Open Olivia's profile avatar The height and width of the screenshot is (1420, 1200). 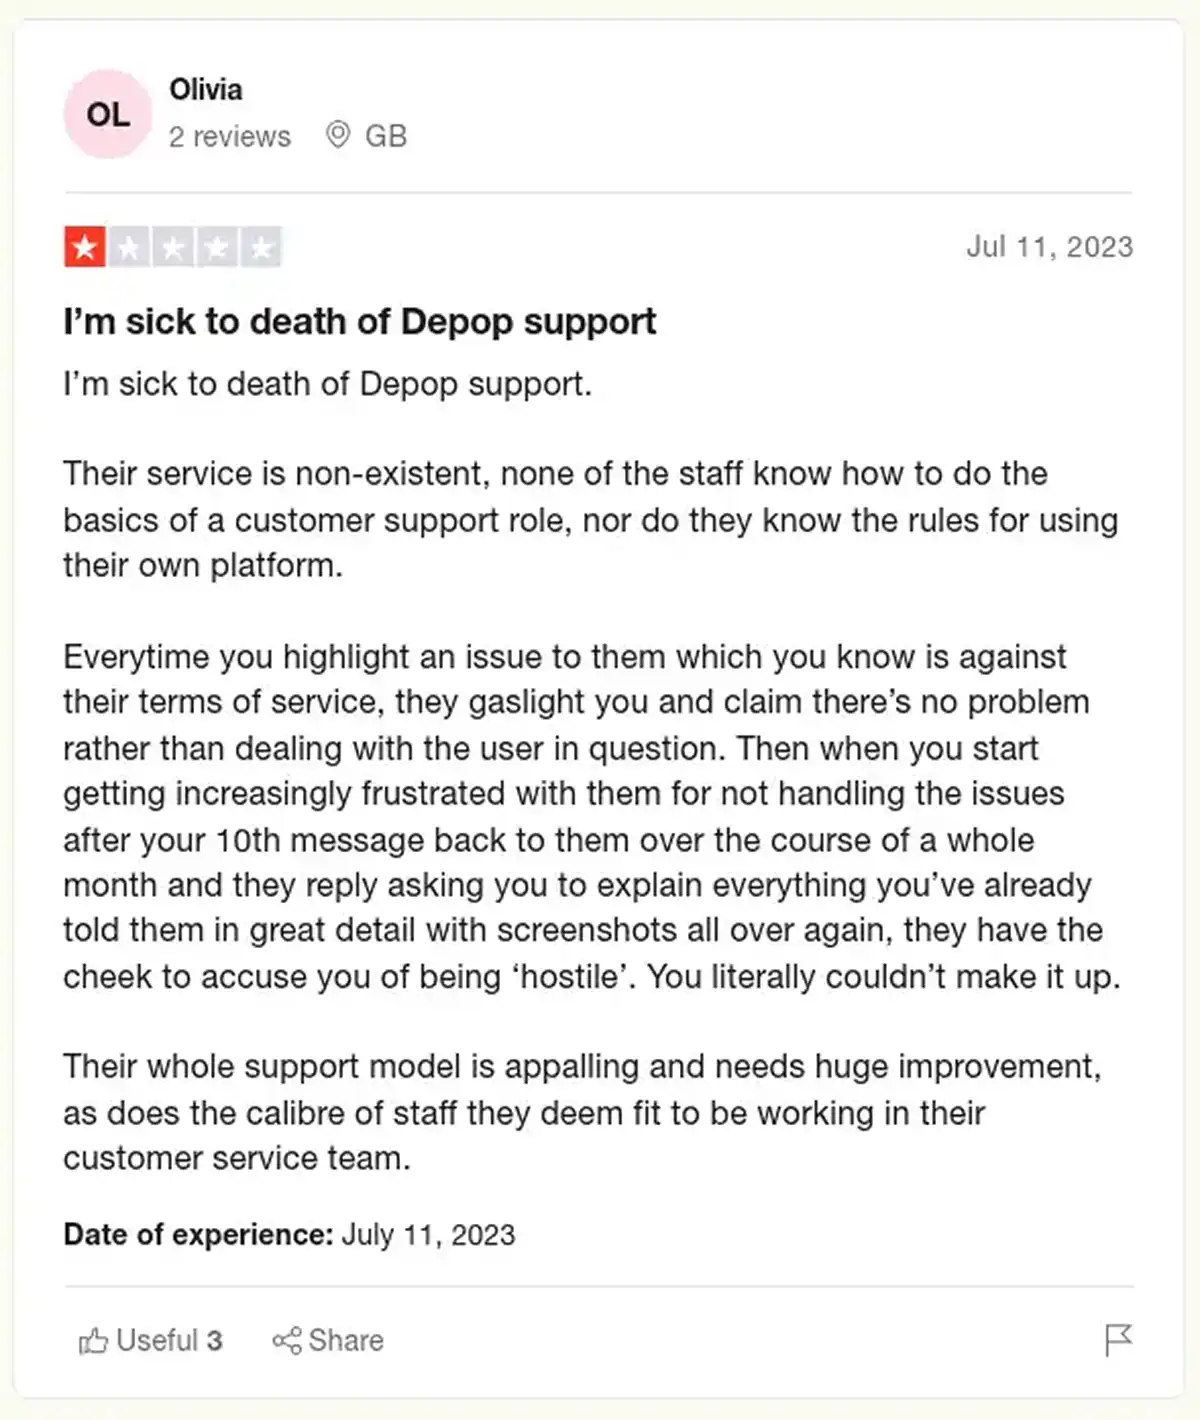pos(110,113)
